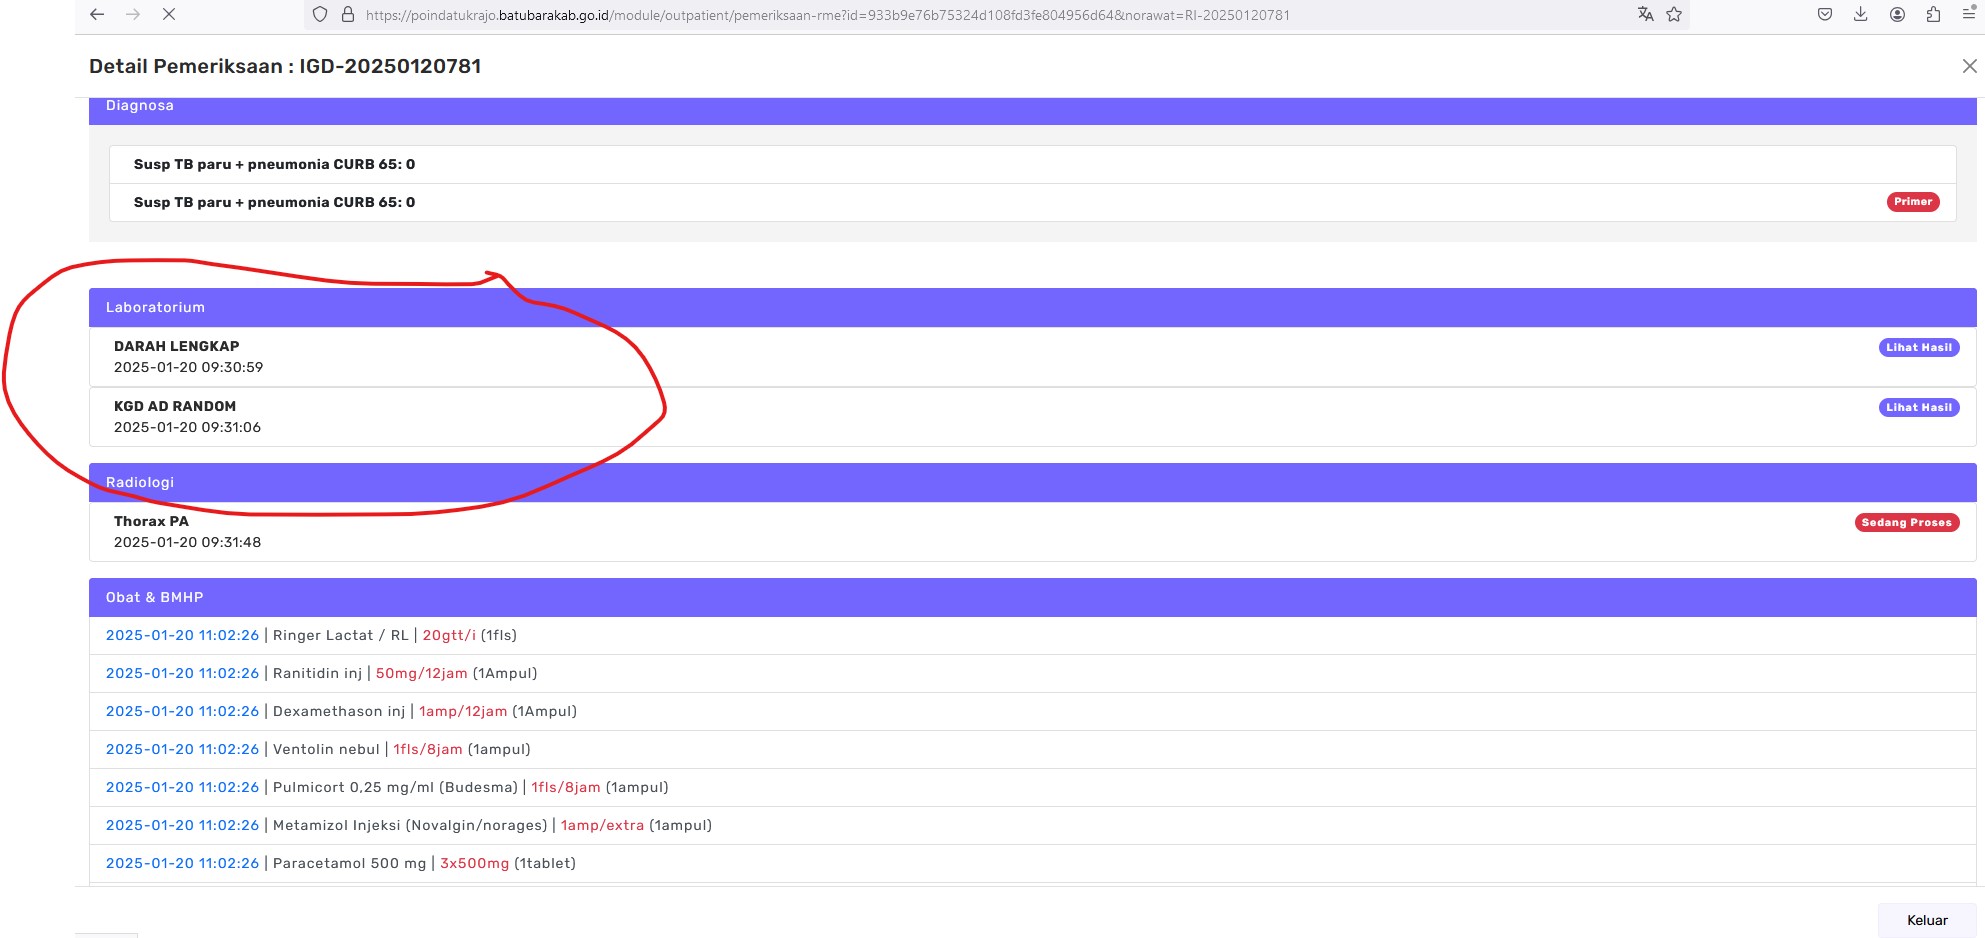
Task: Click the DARAH LENGKAP lab entry
Action: (1032, 357)
